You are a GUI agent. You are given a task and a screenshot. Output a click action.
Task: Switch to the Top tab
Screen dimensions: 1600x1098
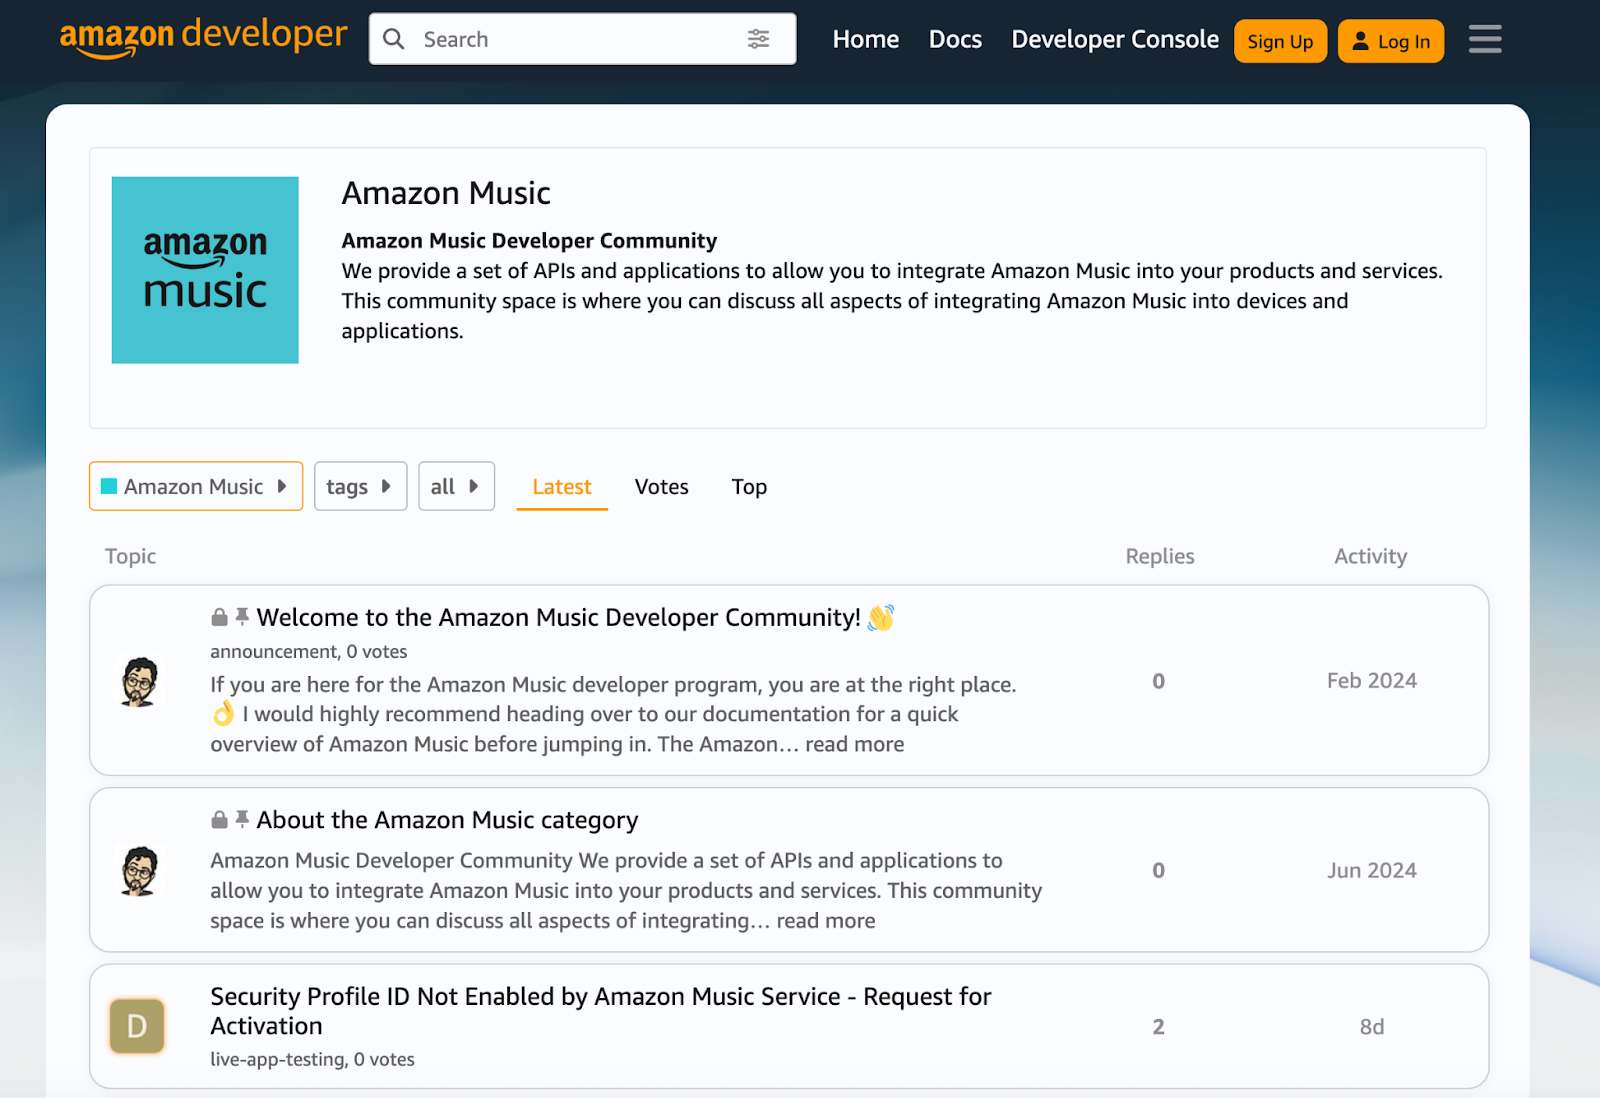click(748, 487)
